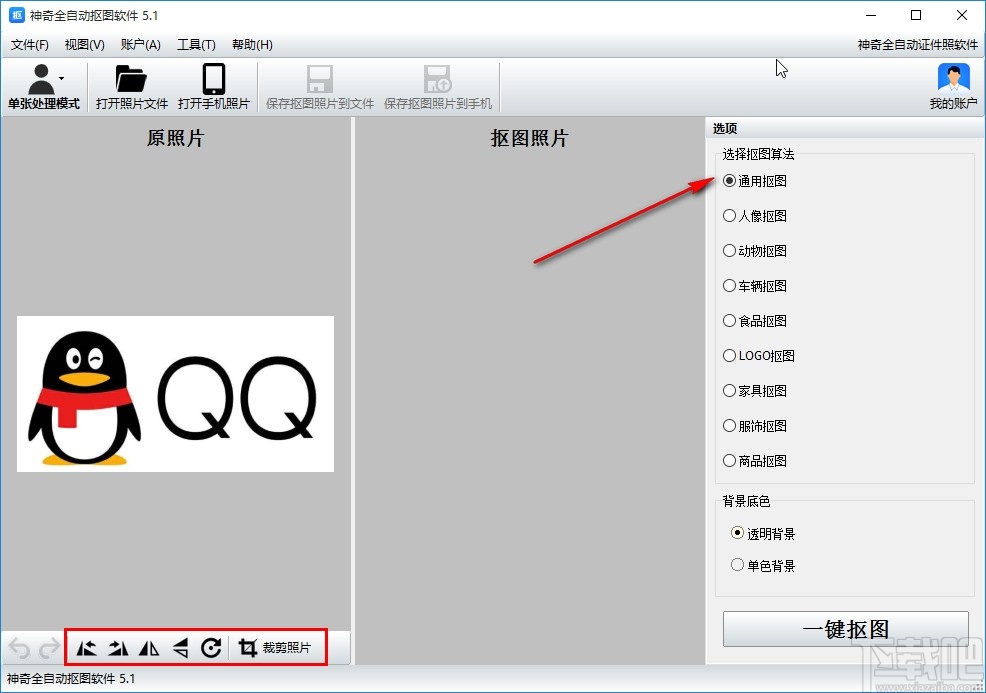This screenshot has width=986, height=693.
Task: Click the 单张处理模式 person icon
Action: coord(41,79)
